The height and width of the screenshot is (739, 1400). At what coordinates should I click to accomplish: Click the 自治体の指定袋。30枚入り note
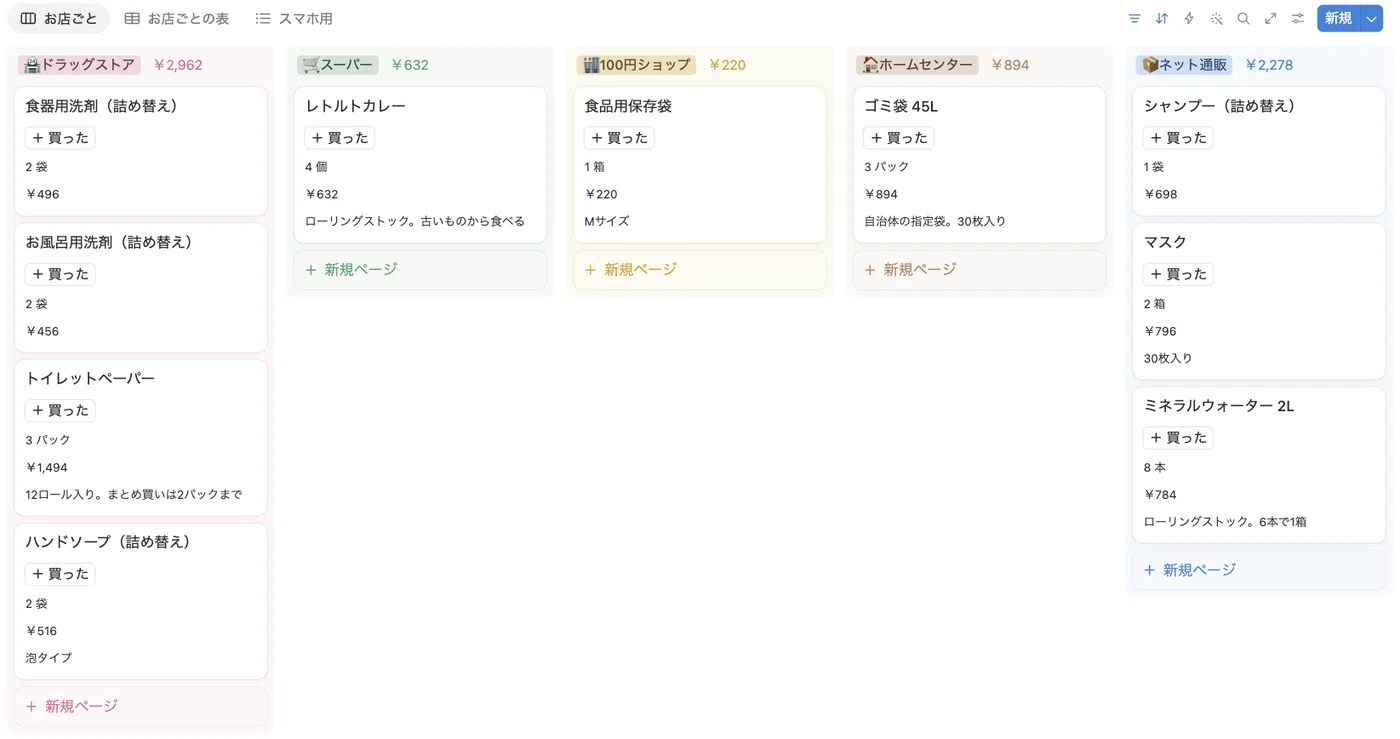pos(935,221)
